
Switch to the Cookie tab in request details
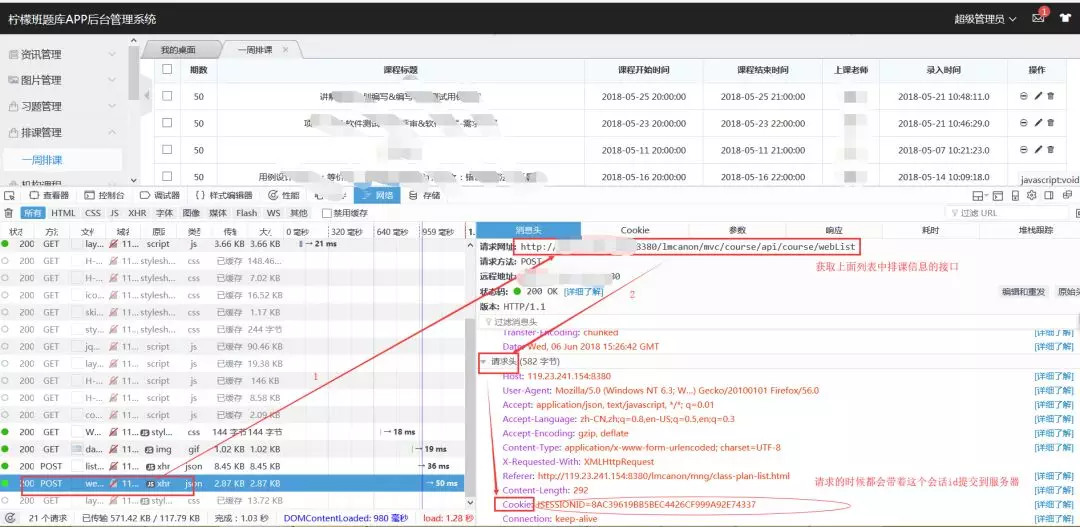point(635,230)
